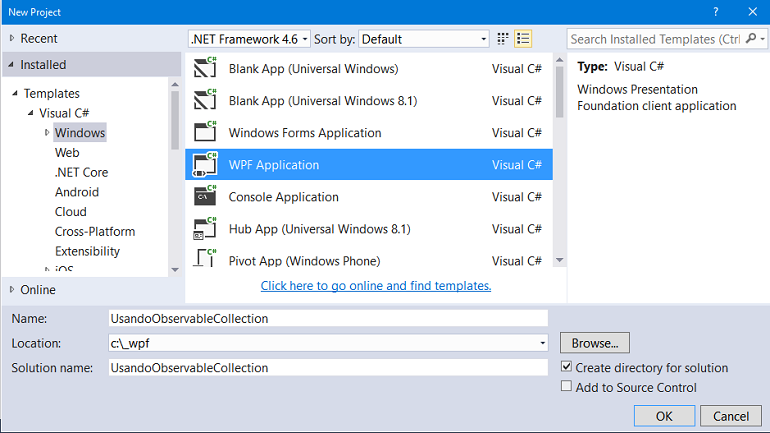Collapse the Visual C# tree node
The image size is (770, 433).
pyautogui.click(x=31, y=112)
